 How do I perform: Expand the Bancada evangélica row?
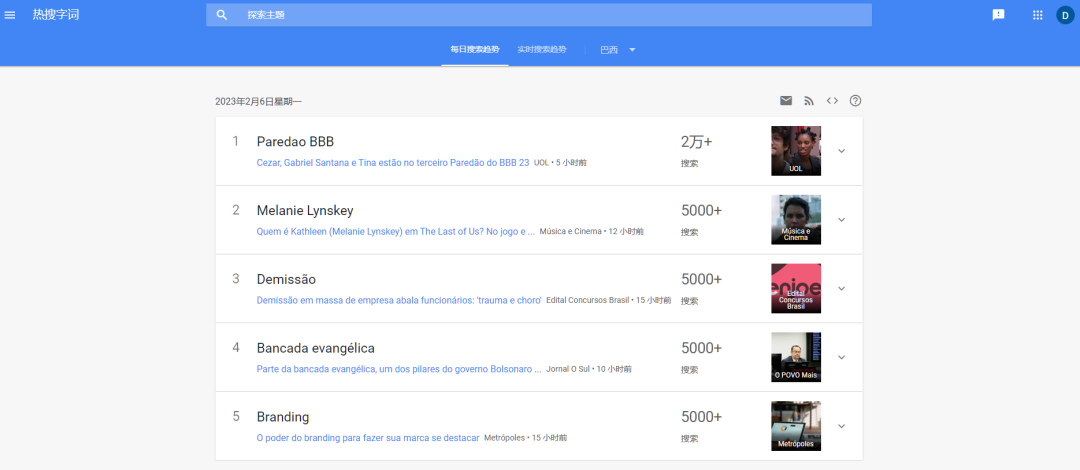coord(841,357)
